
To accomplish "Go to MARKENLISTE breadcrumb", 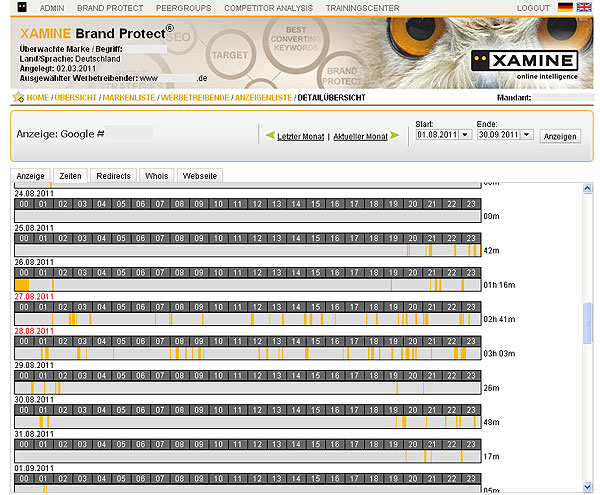I will click(x=129, y=98).
